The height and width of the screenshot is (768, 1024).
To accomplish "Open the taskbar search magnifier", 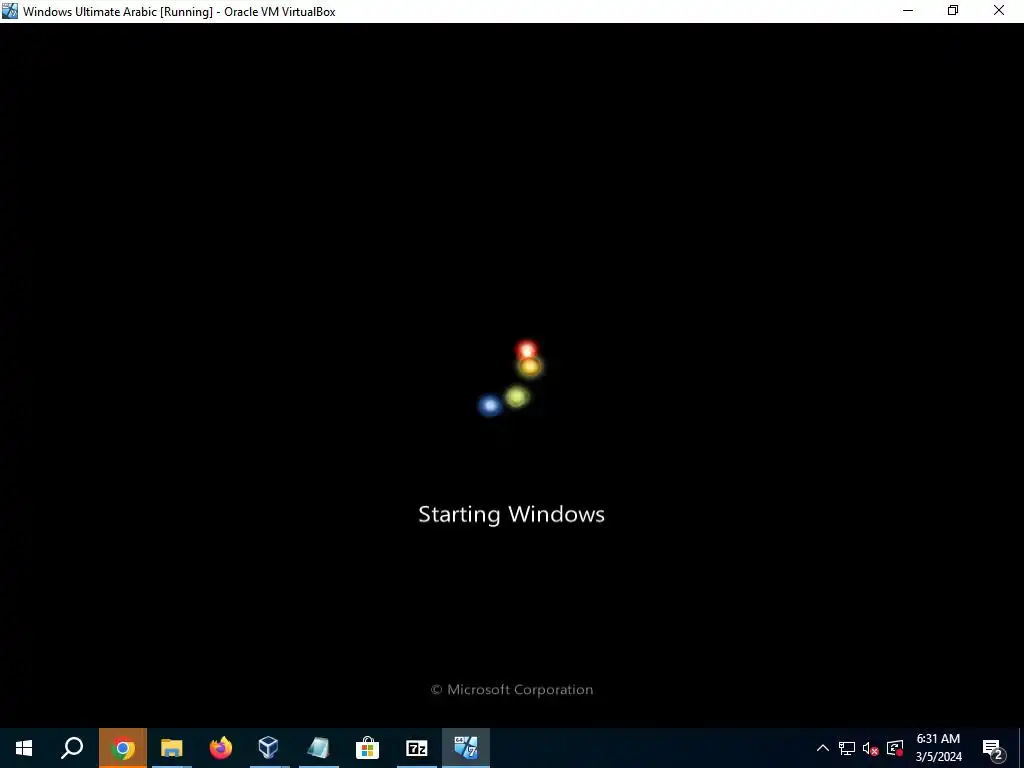I will pyautogui.click(x=72, y=748).
